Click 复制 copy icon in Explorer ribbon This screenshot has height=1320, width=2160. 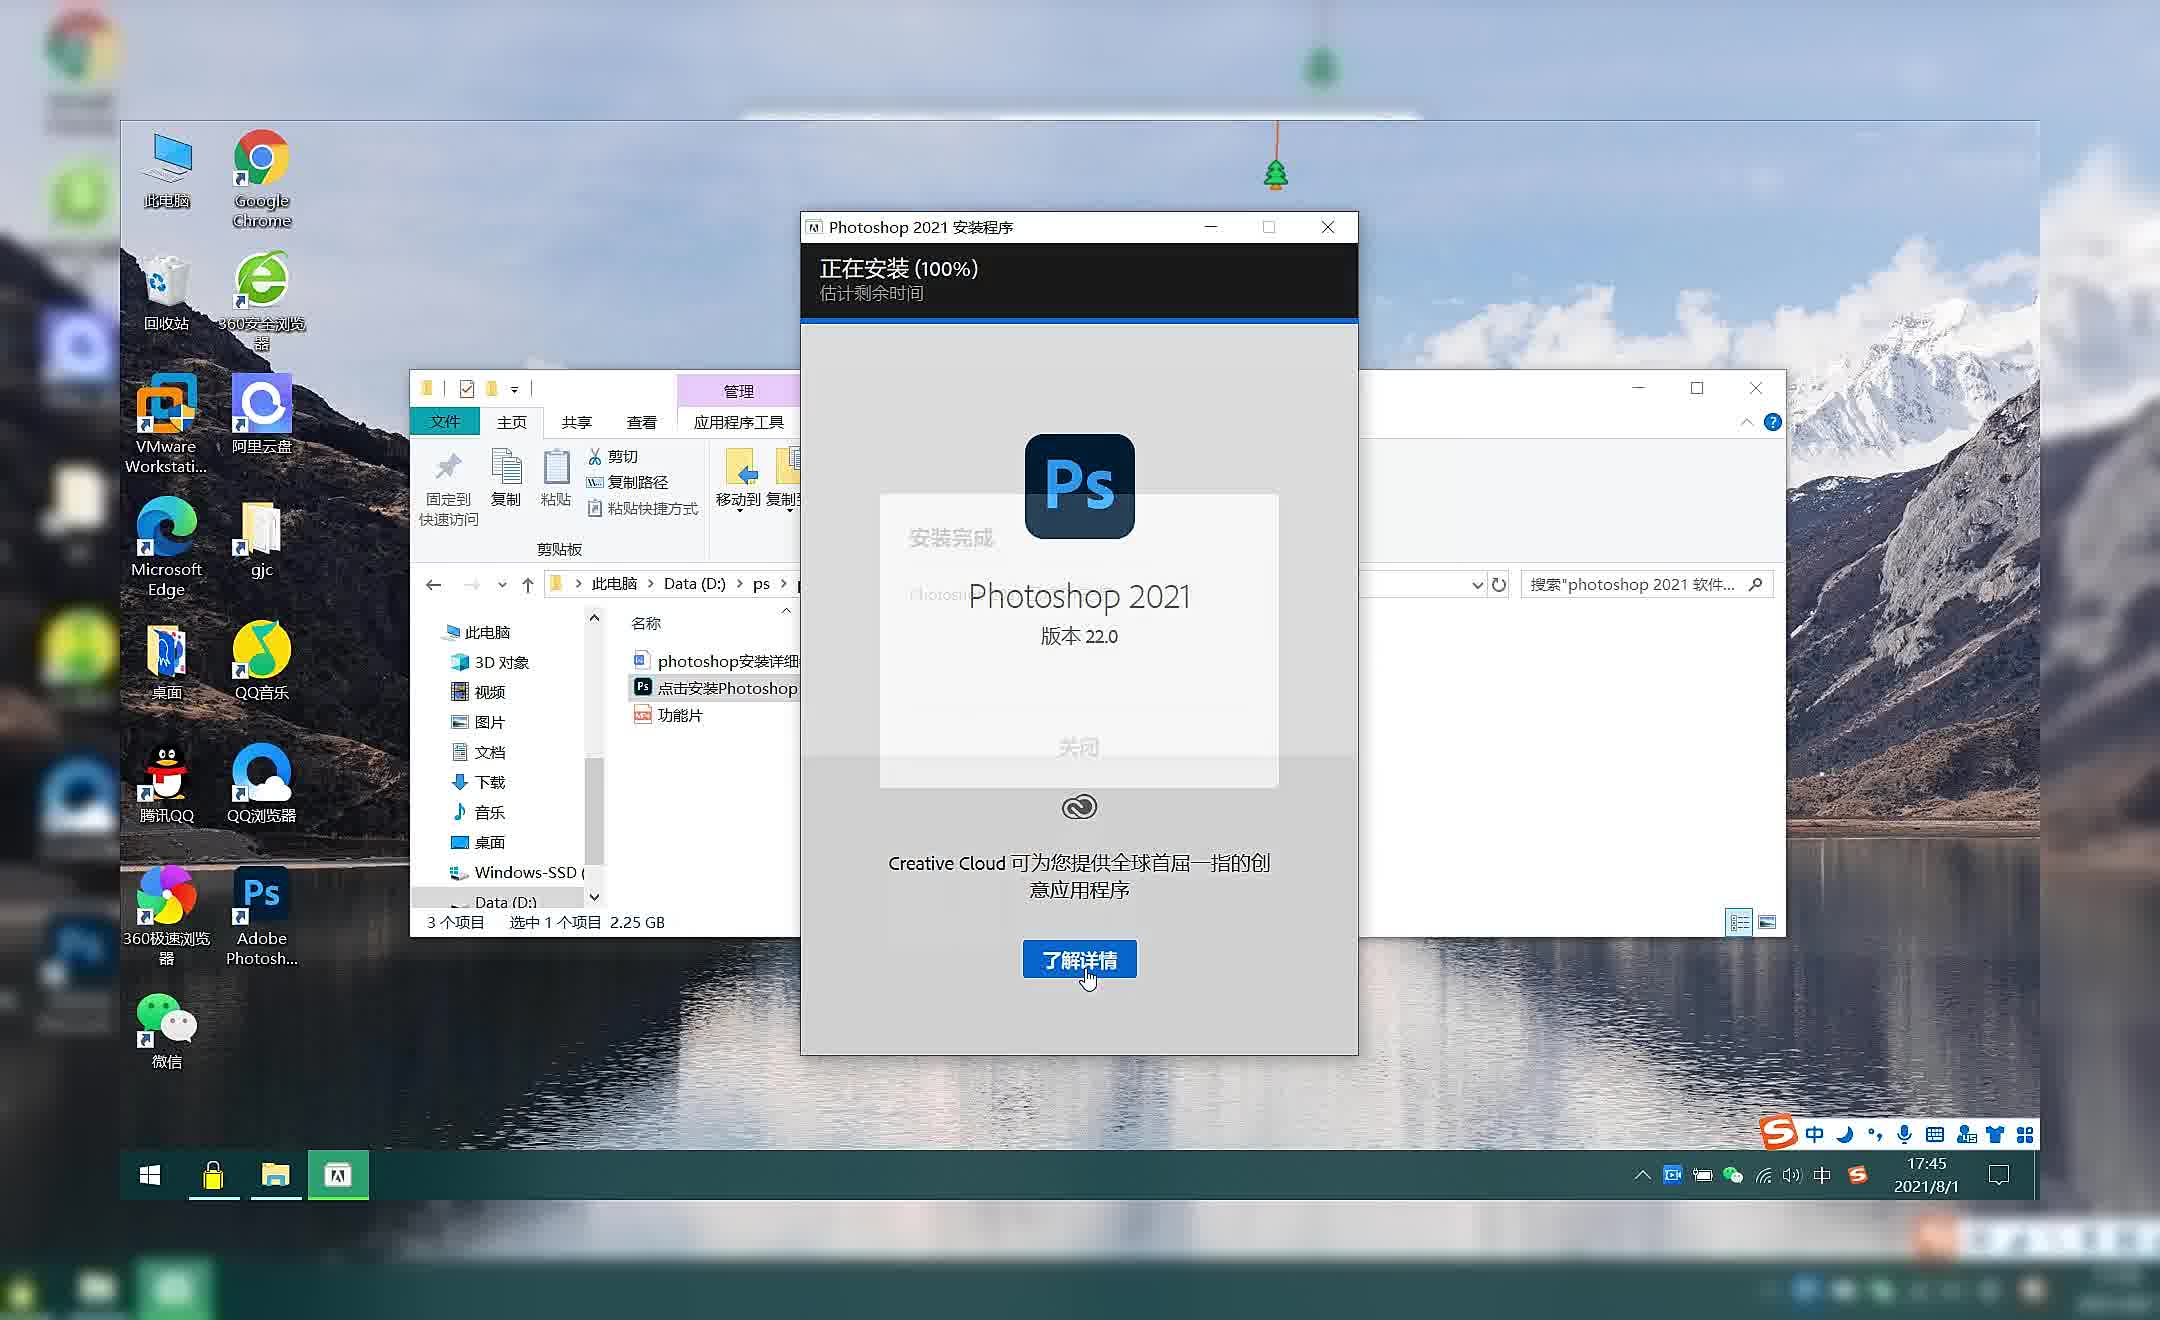pos(506,479)
